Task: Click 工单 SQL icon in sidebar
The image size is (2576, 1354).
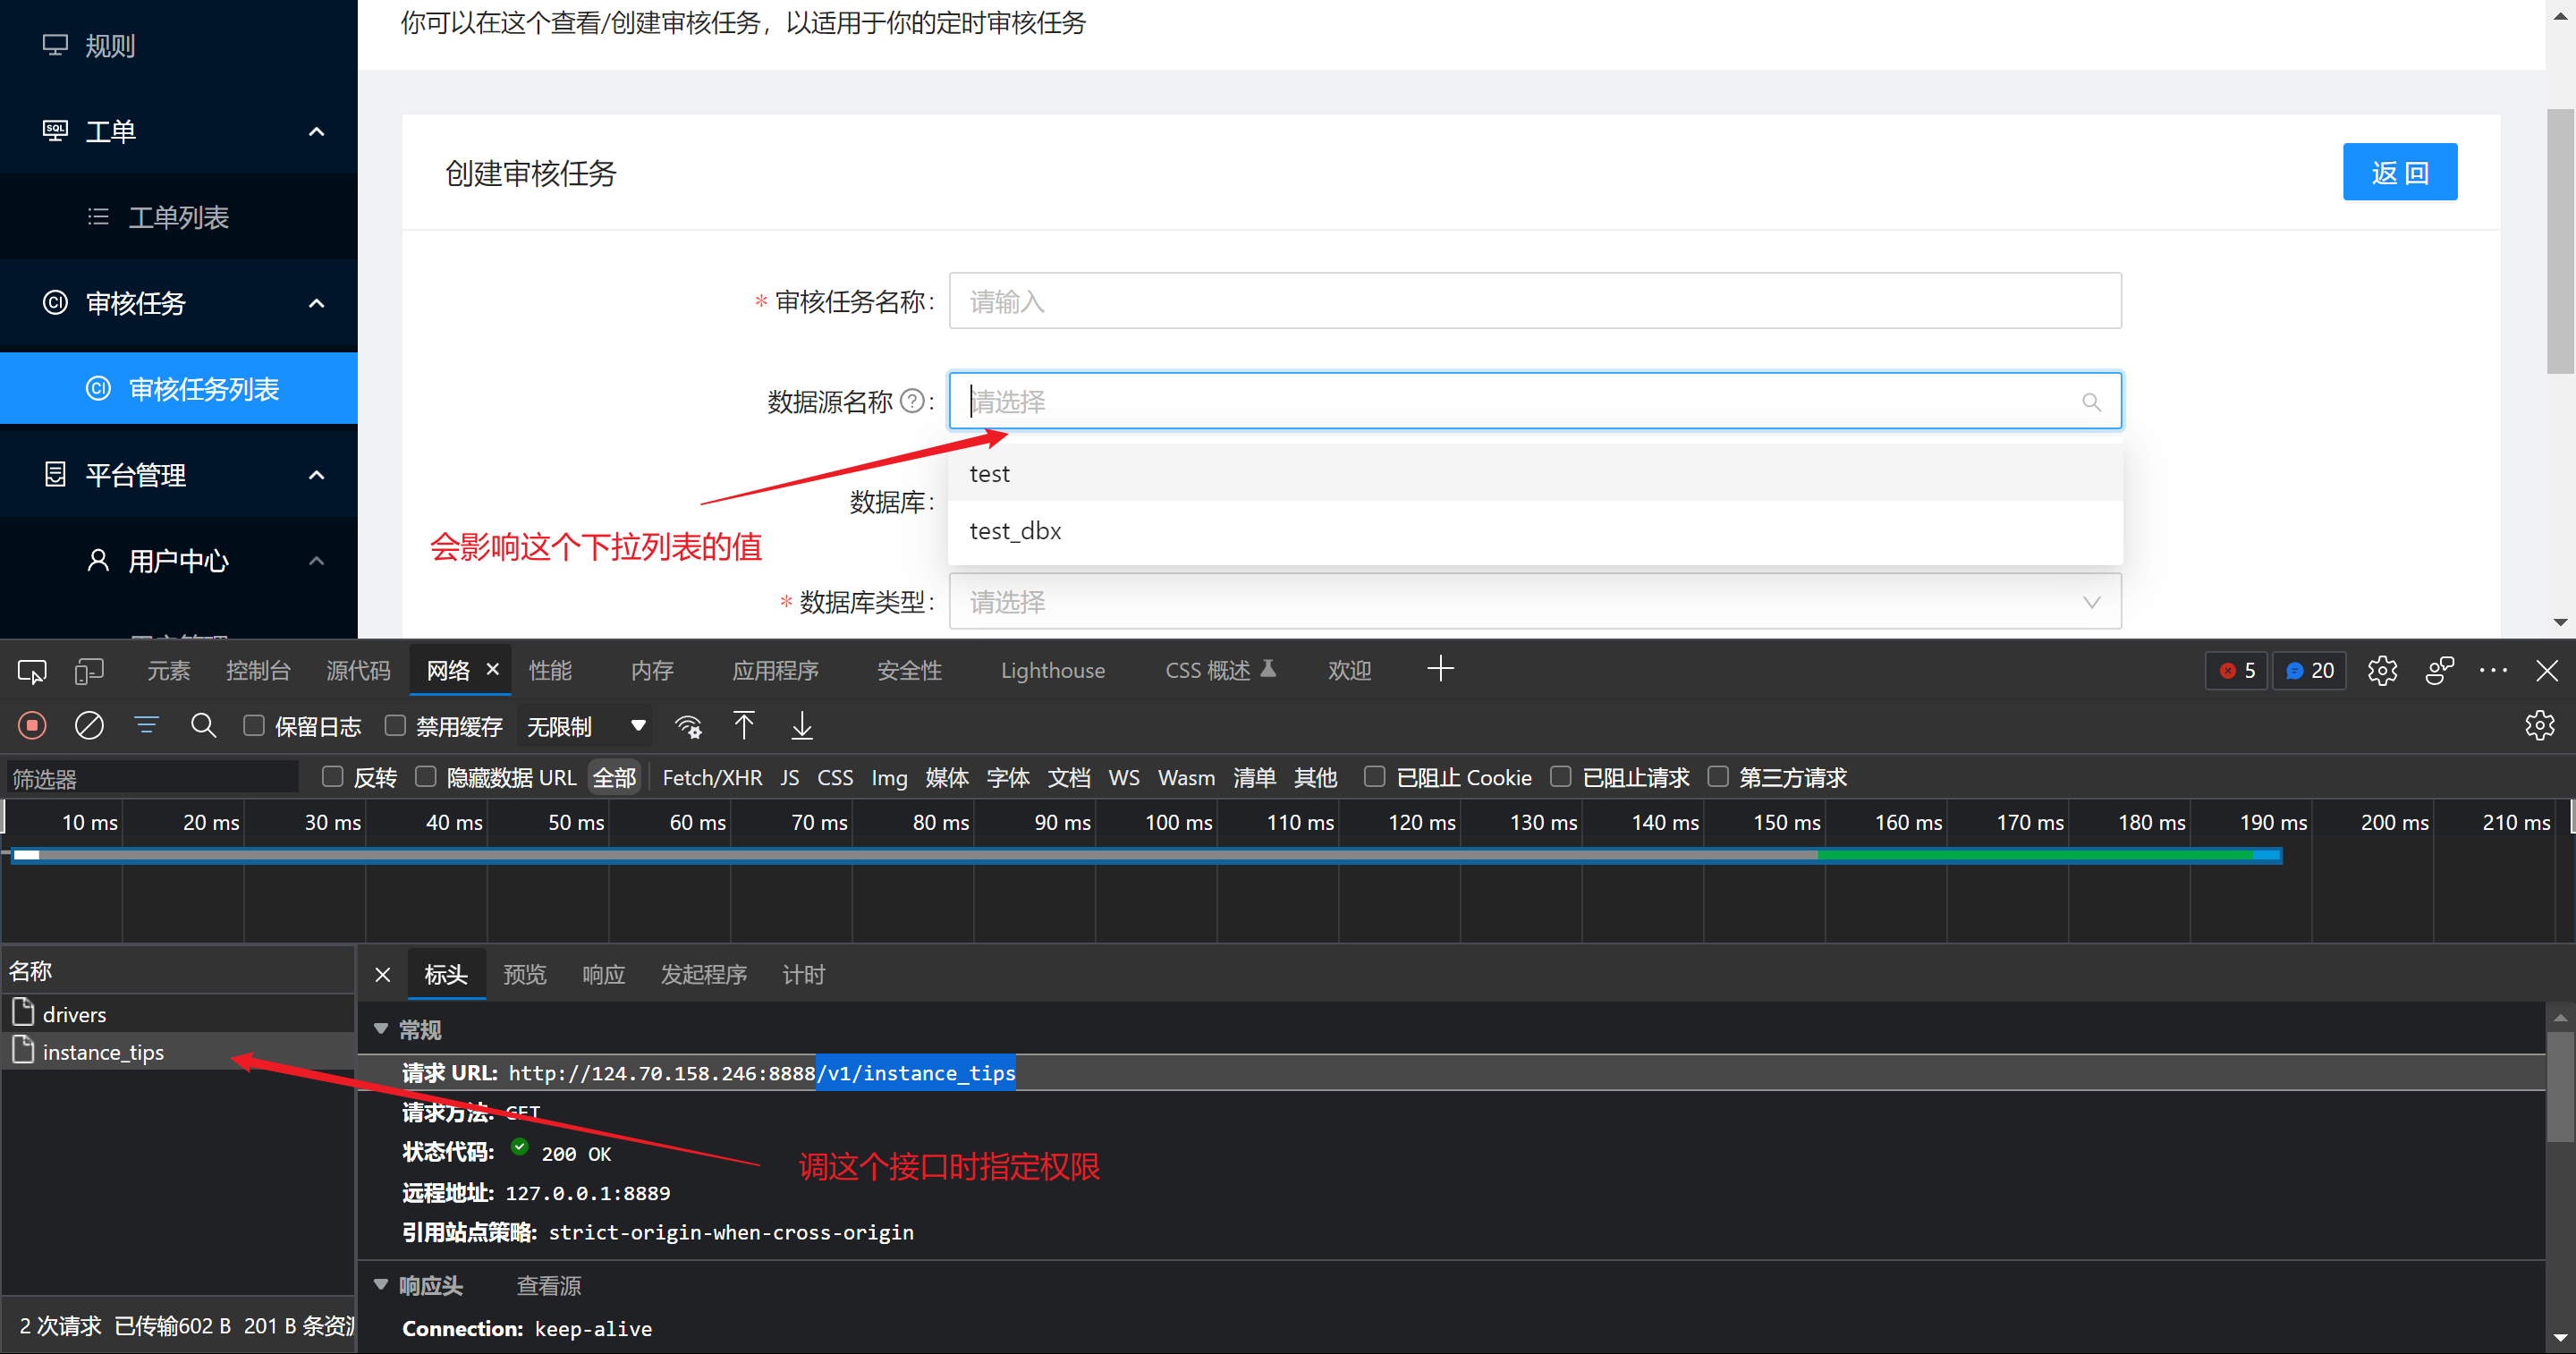Action: tap(55, 131)
